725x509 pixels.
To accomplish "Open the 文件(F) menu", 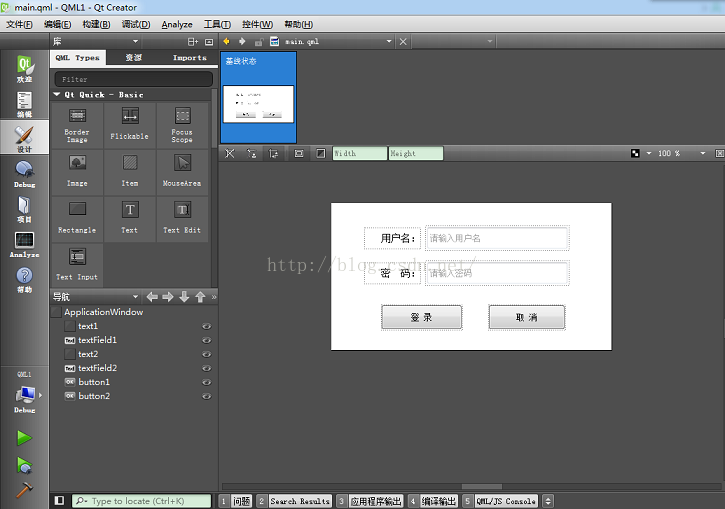I will click(x=19, y=25).
